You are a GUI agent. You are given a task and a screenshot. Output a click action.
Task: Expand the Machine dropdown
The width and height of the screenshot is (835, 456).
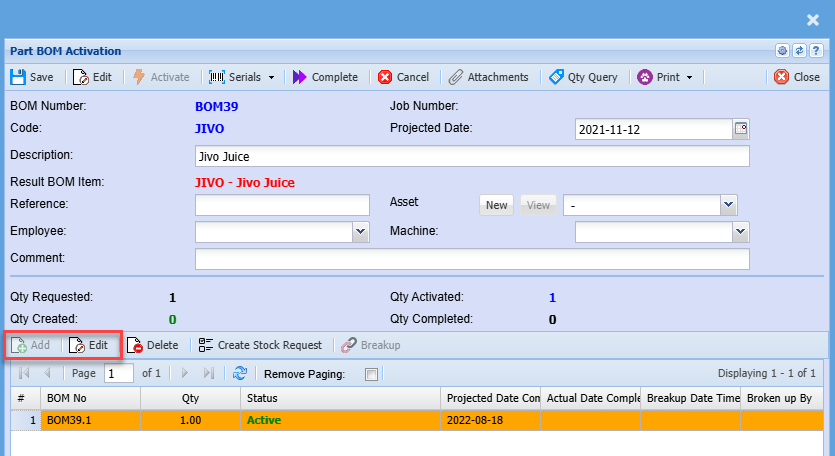click(741, 232)
